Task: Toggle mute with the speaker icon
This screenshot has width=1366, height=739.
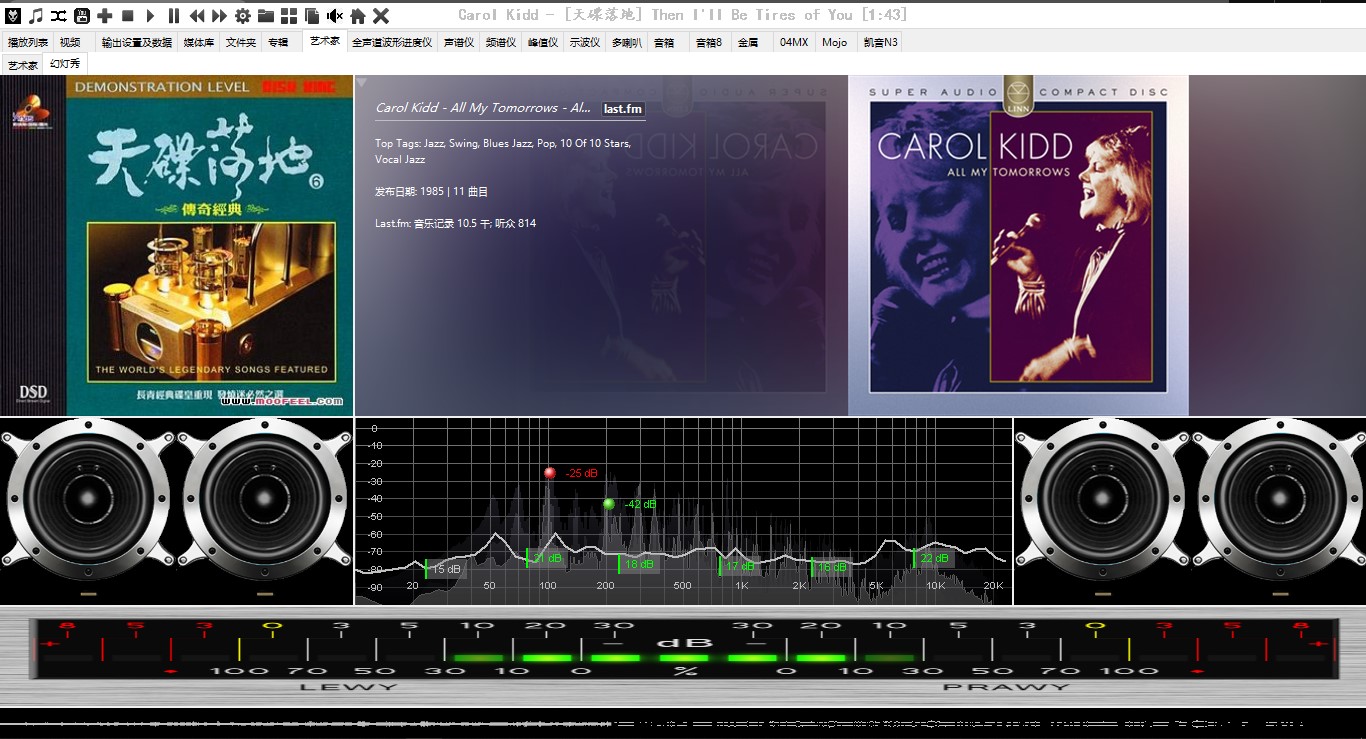Action: pyautogui.click(x=335, y=15)
